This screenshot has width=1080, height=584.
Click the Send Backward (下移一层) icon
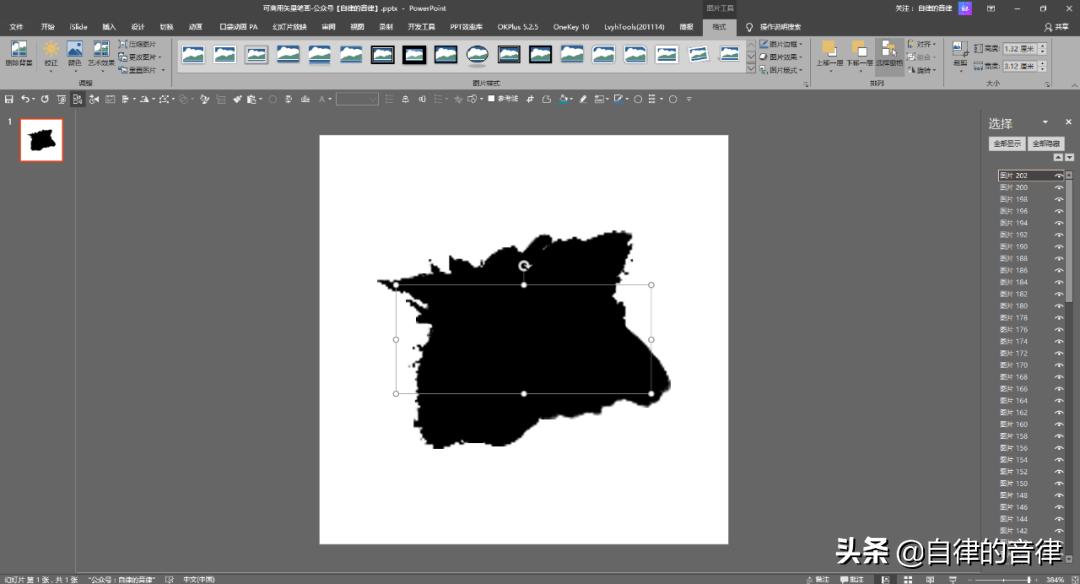(x=859, y=50)
